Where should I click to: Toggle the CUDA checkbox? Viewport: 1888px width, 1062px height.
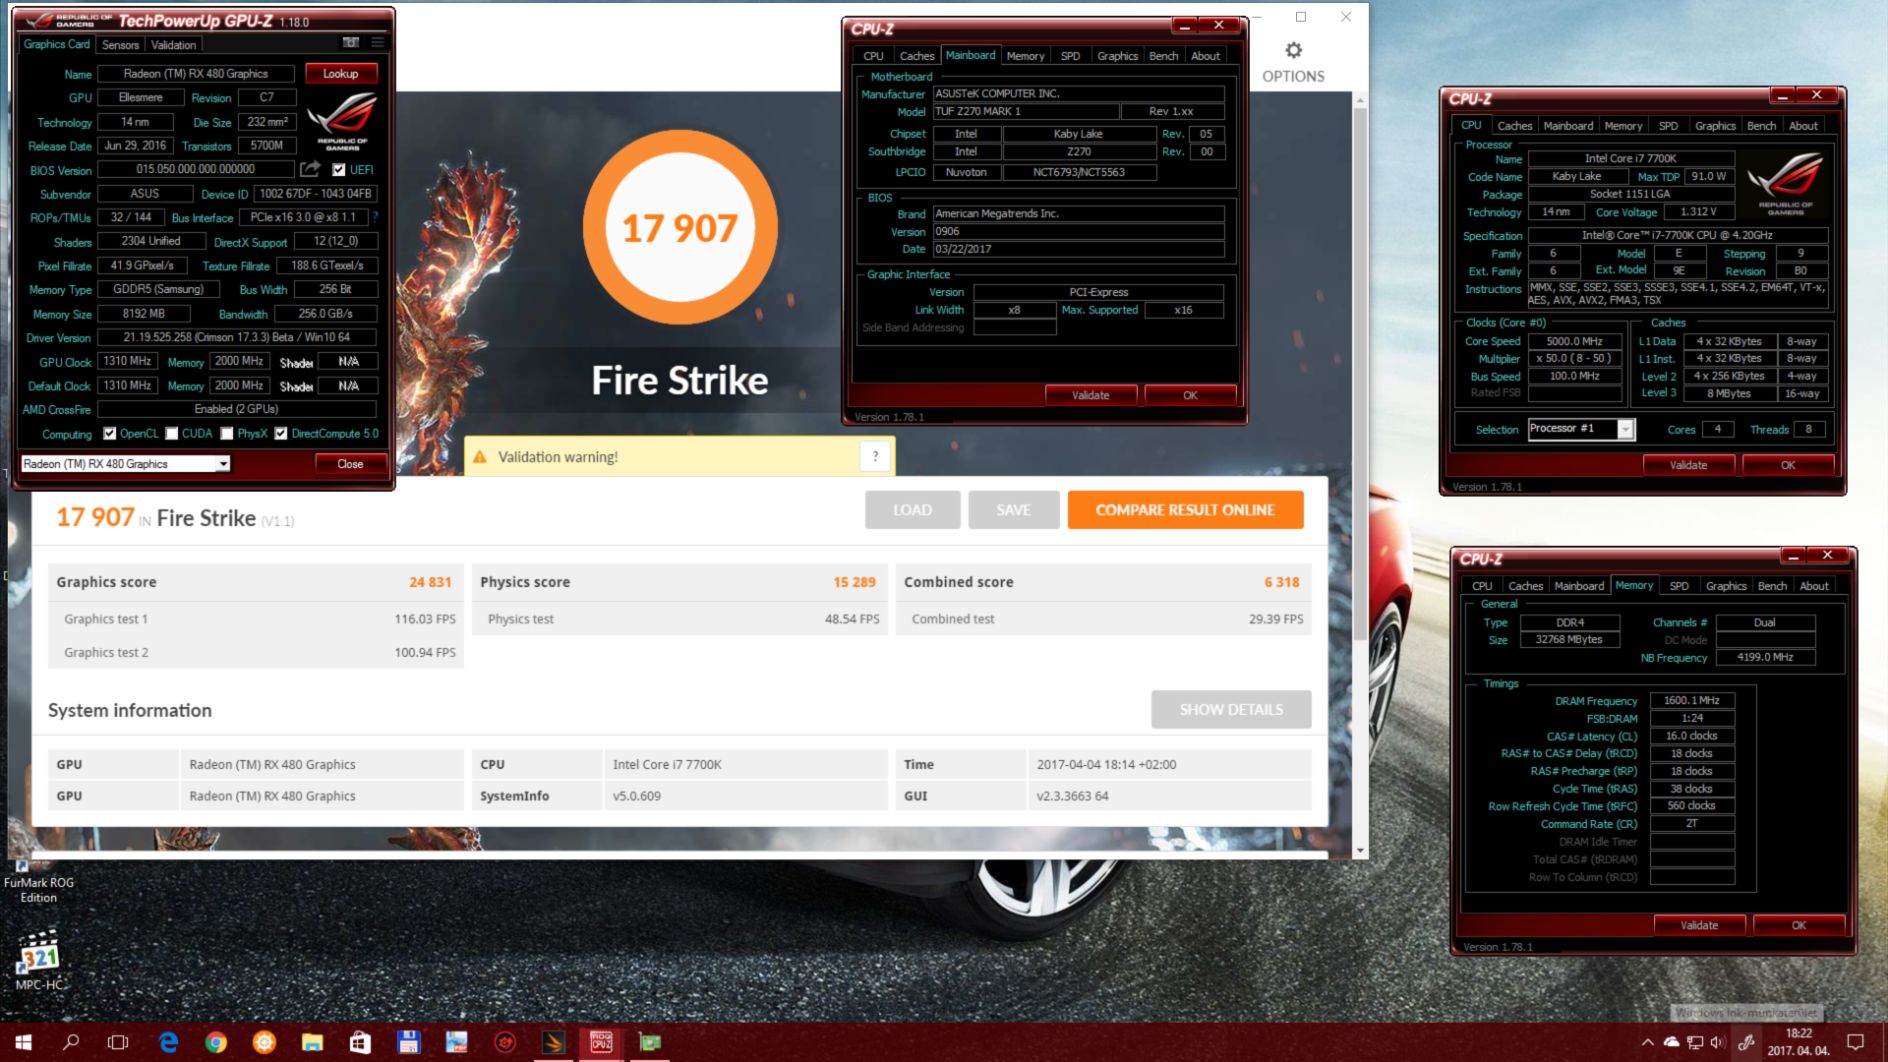[x=172, y=433]
